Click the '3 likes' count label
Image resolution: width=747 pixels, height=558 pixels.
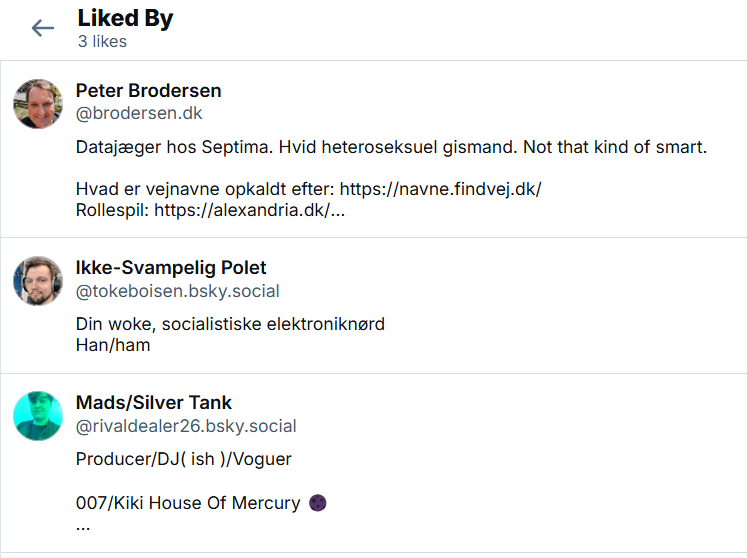point(102,42)
